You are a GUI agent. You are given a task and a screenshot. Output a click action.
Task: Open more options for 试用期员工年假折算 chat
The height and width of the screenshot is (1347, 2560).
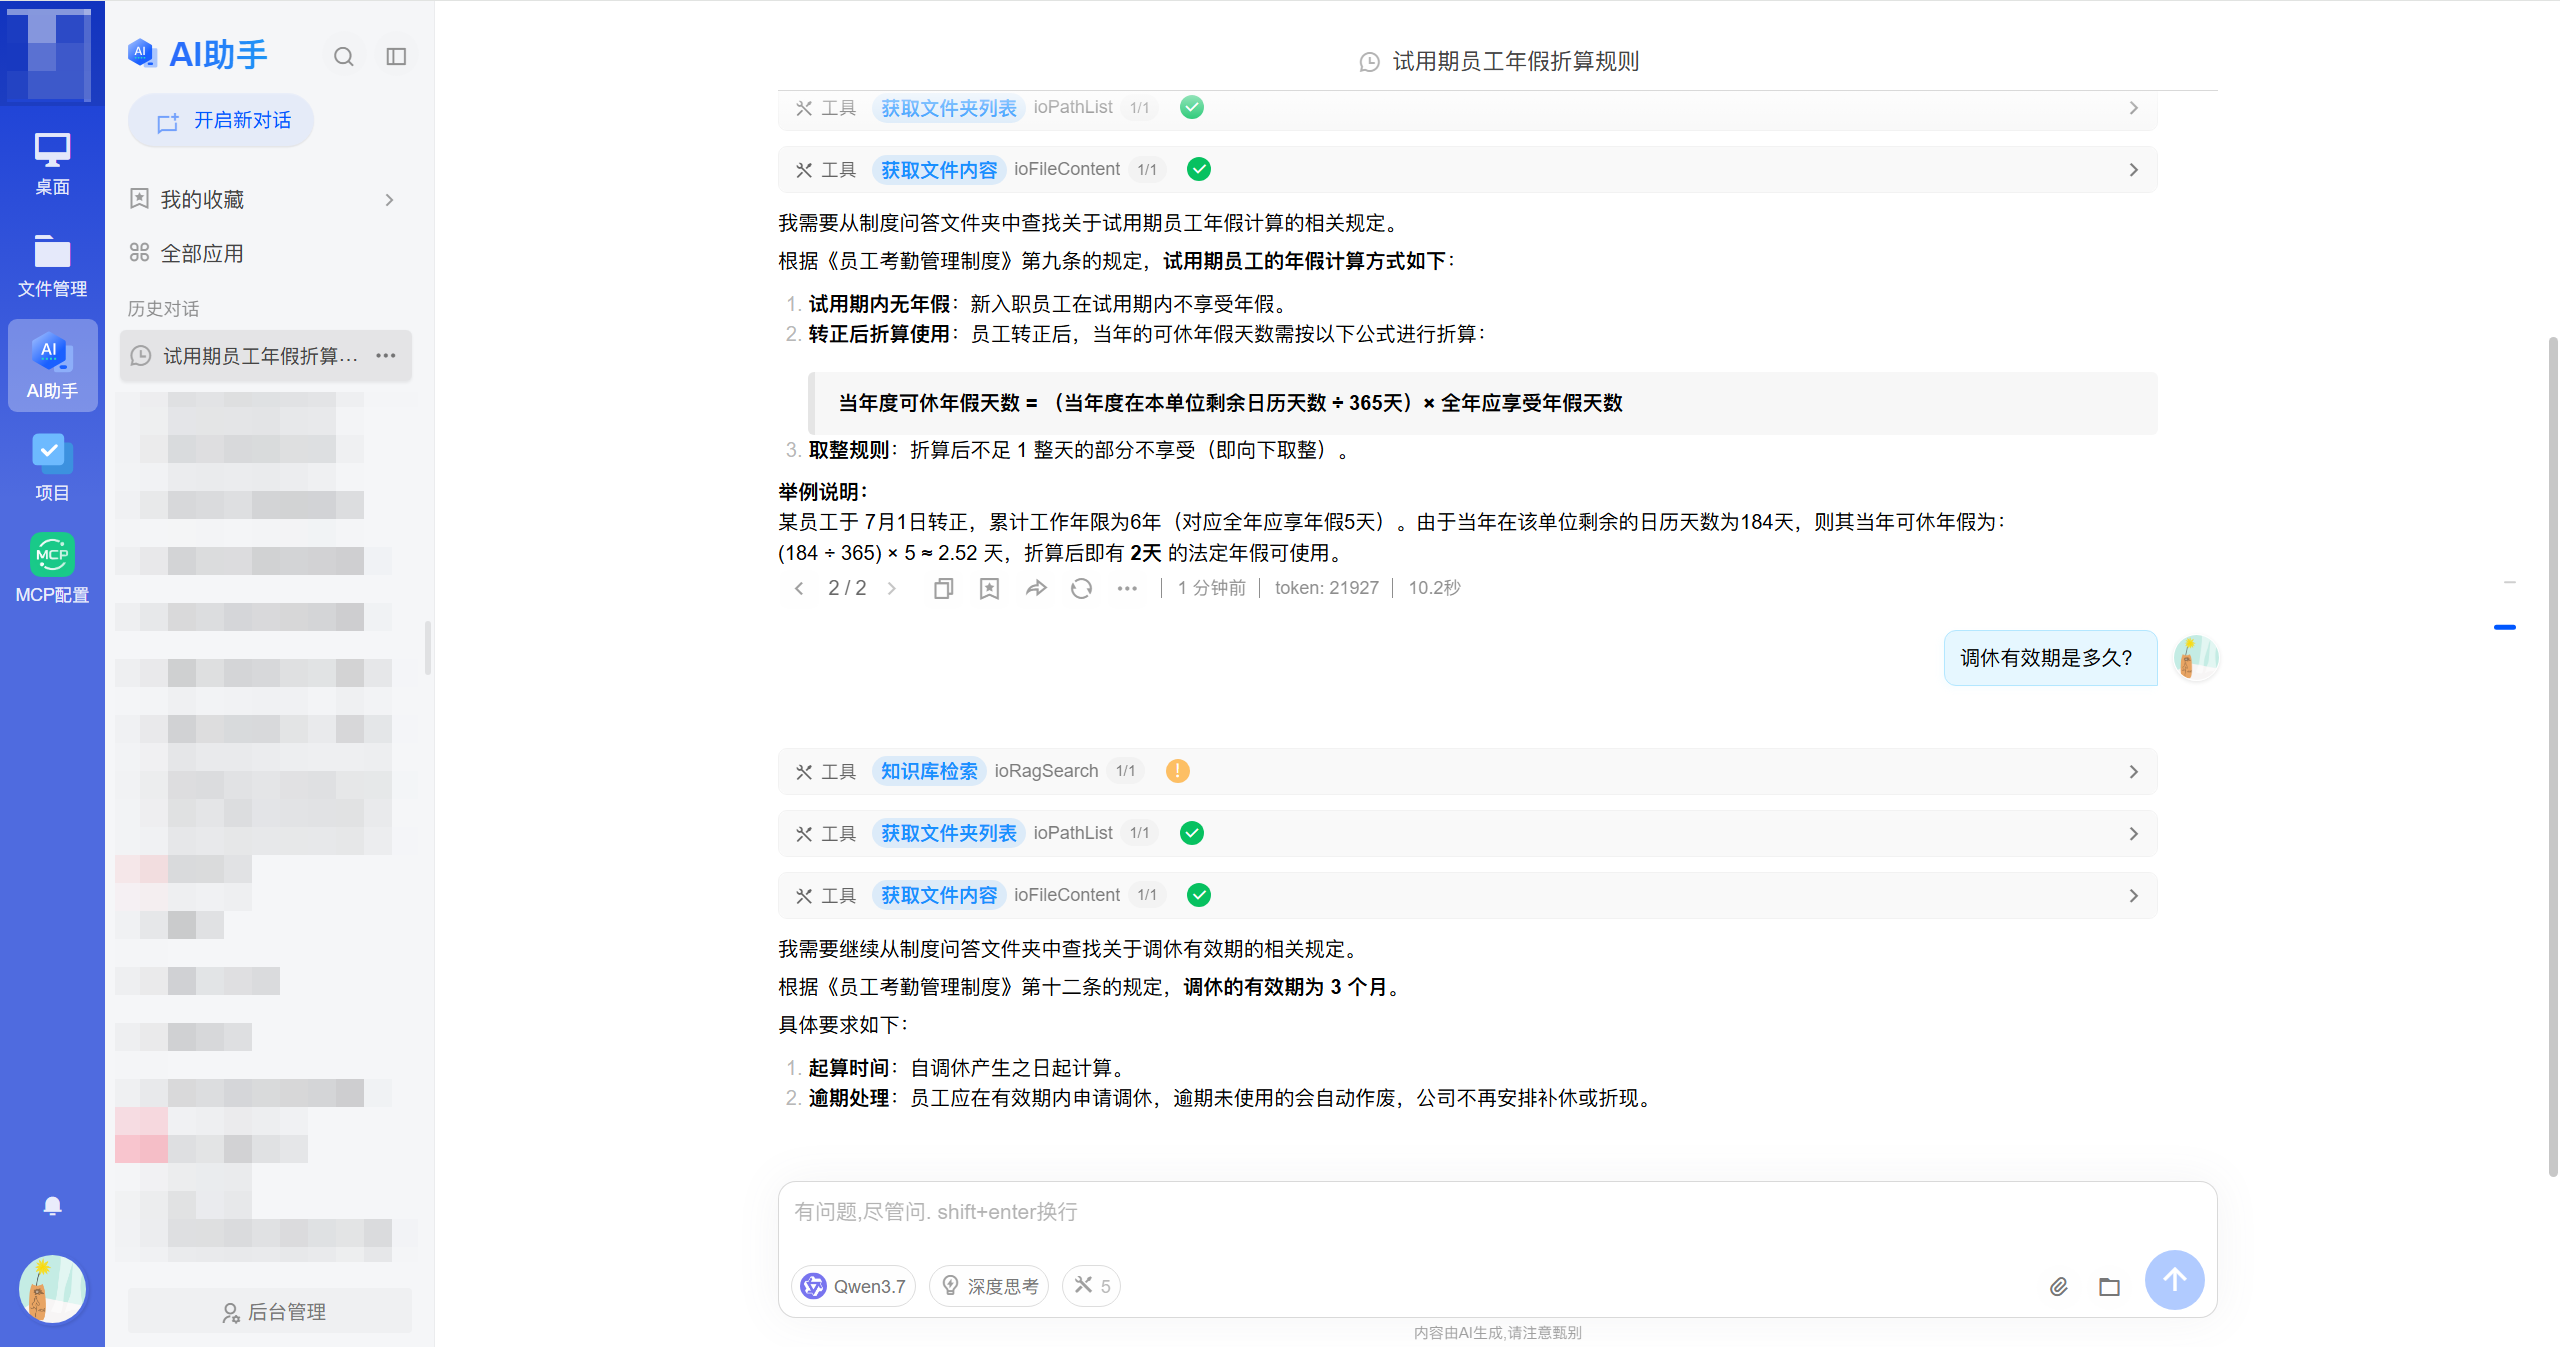[386, 356]
